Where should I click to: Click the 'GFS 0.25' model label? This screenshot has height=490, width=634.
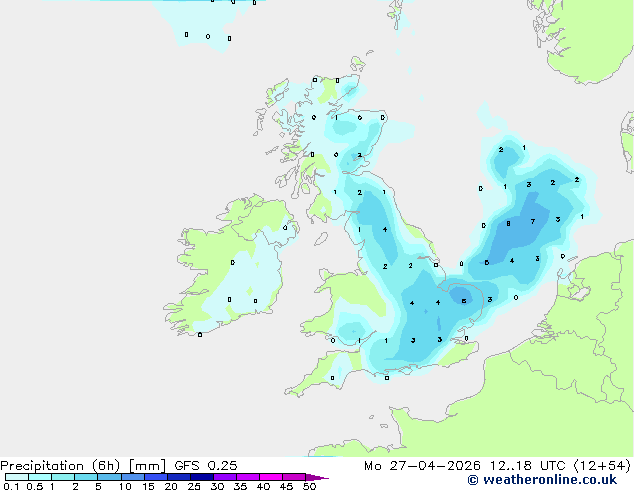(x=206, y=466)
